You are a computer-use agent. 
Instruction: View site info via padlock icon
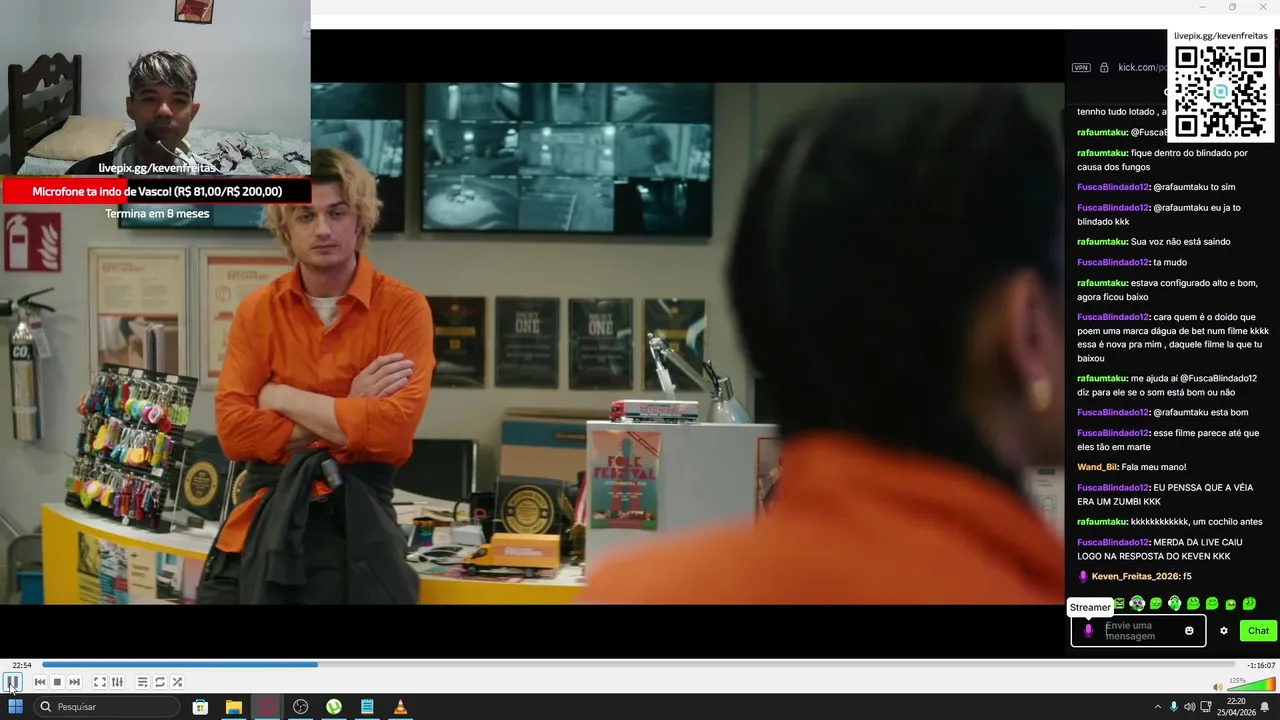click(x=1104, y=68)
